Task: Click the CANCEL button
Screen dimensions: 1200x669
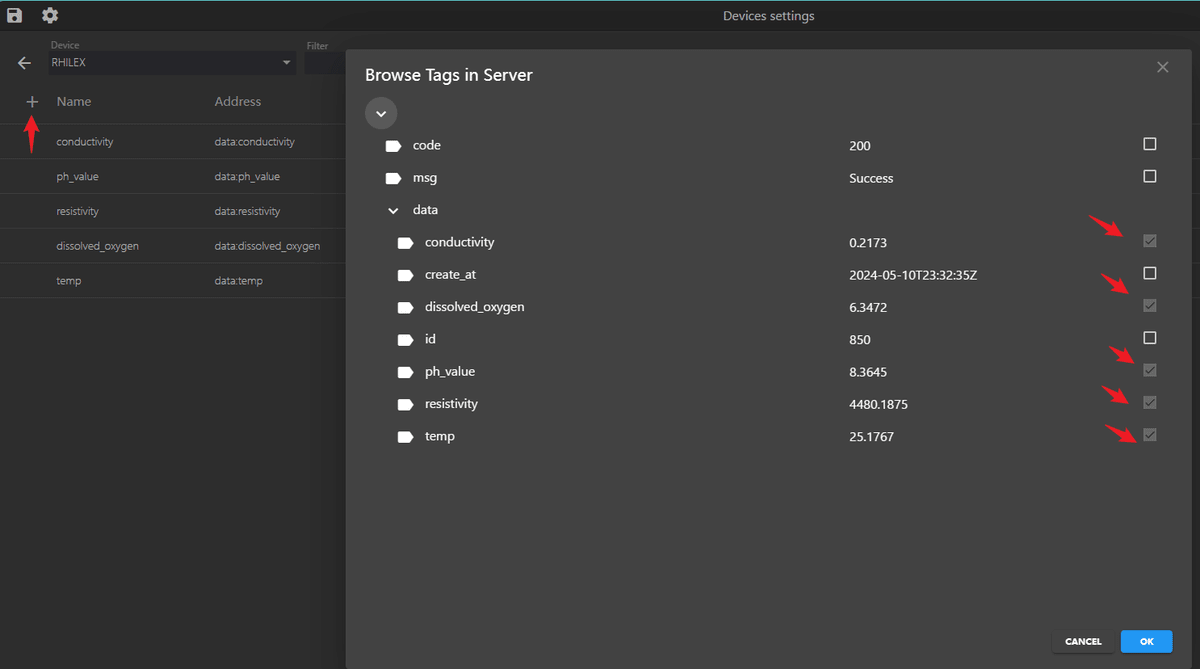Action: [1083, 641]
